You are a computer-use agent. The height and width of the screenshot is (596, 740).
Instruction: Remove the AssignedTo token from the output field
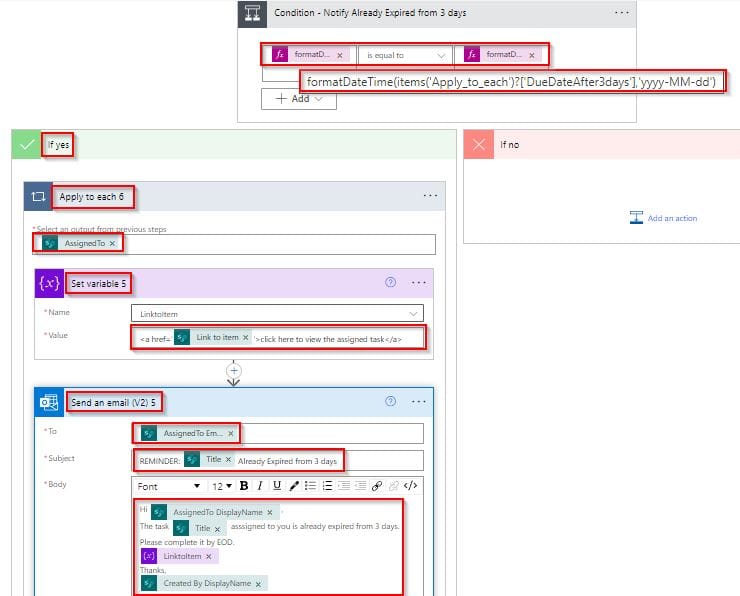tap(112, 243)
